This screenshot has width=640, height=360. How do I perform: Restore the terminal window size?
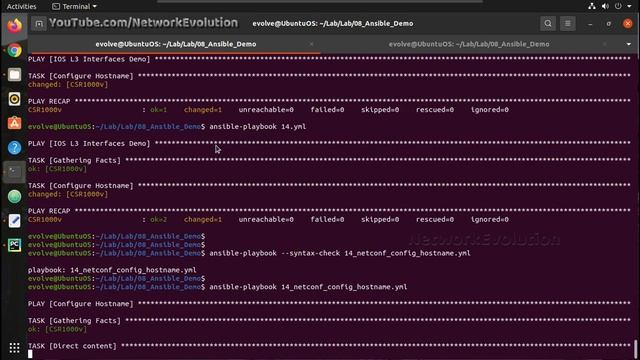(609, 24)
